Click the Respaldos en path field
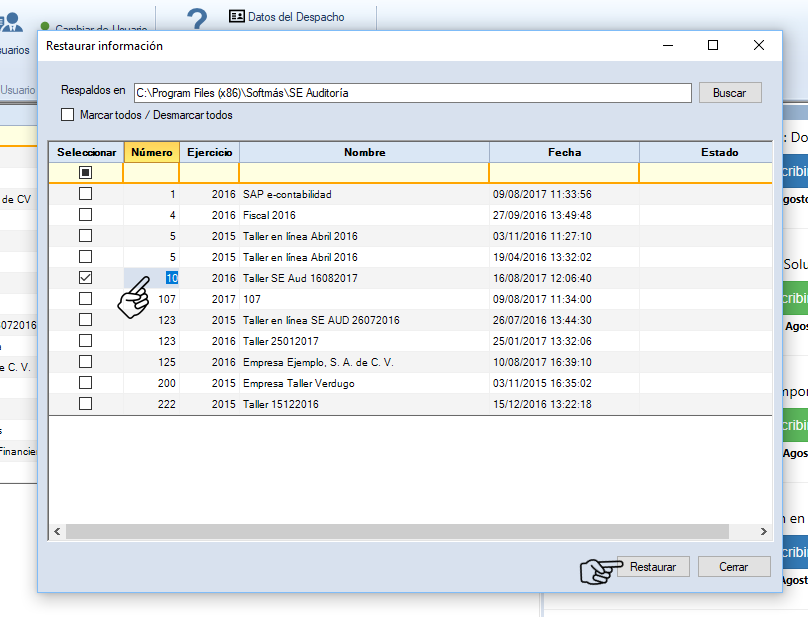The width and height of the screenshot is (808, 617). (412, 93)
